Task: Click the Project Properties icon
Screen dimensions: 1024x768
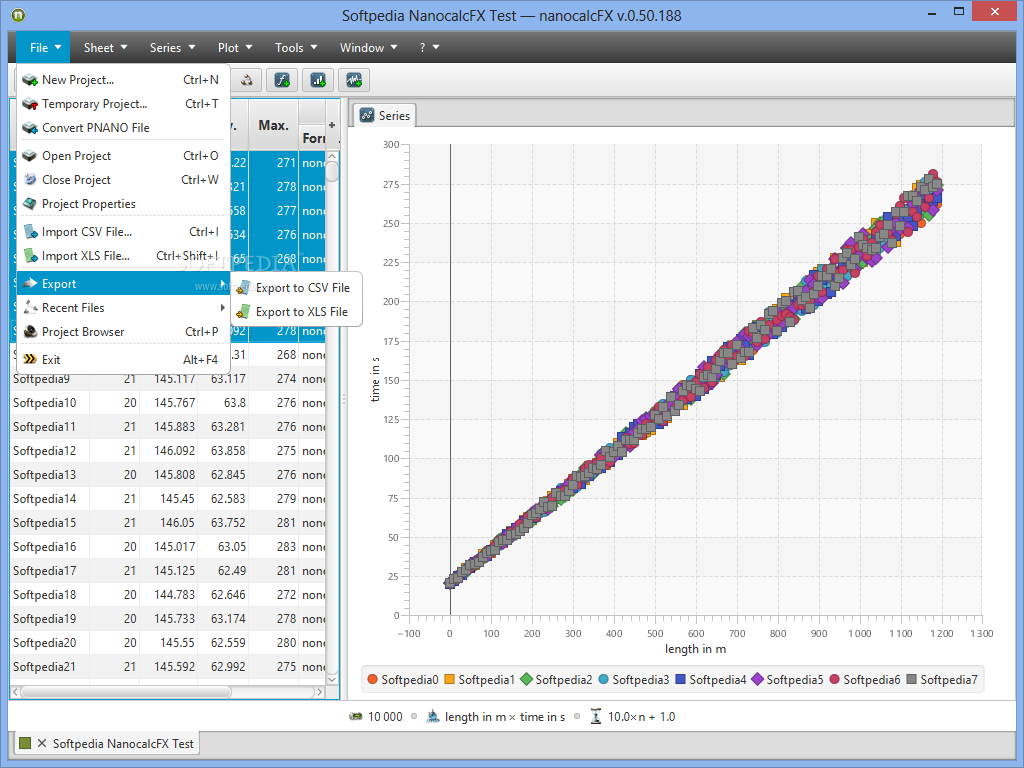Action: 30,204
